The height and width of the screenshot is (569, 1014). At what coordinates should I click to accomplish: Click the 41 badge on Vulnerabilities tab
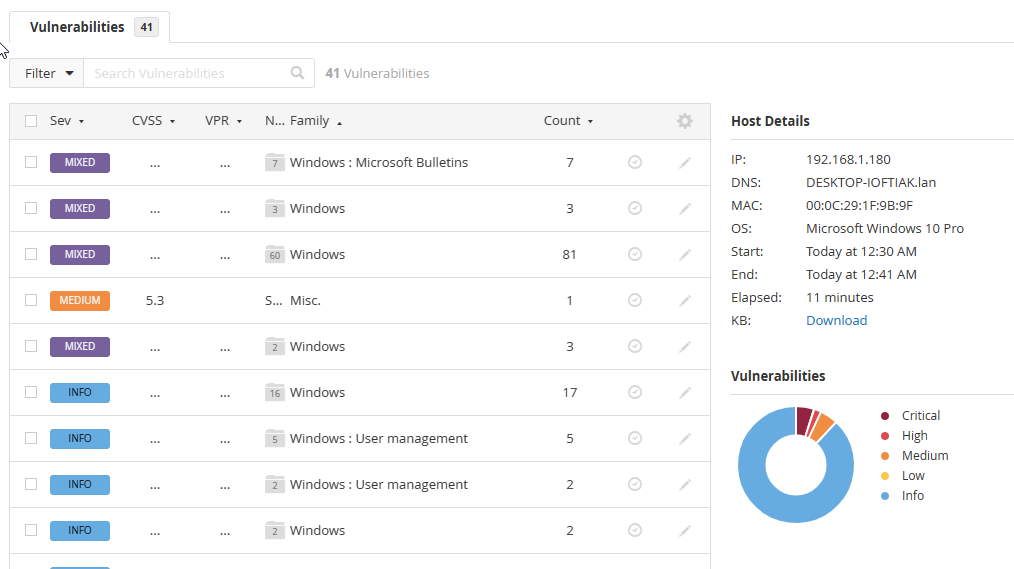click(146, 27)
